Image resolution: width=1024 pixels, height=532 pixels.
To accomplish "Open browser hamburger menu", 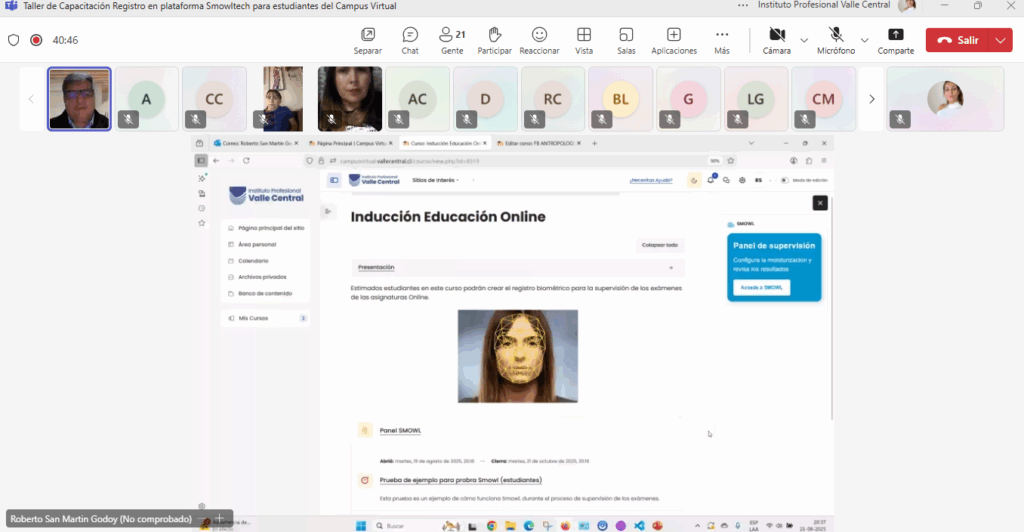I will click(824, 161).
